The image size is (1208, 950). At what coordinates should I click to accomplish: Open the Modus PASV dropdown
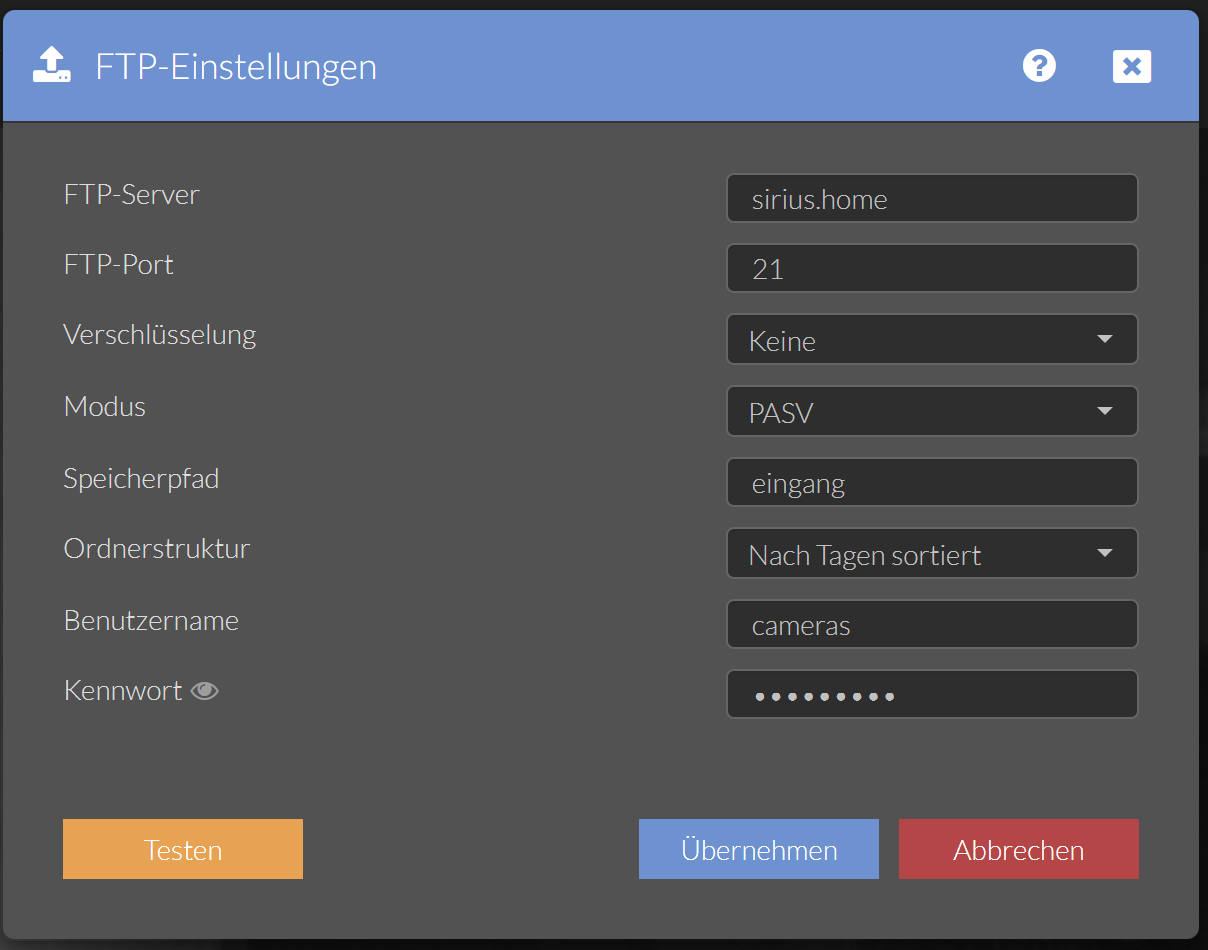[x=932, y=411]
